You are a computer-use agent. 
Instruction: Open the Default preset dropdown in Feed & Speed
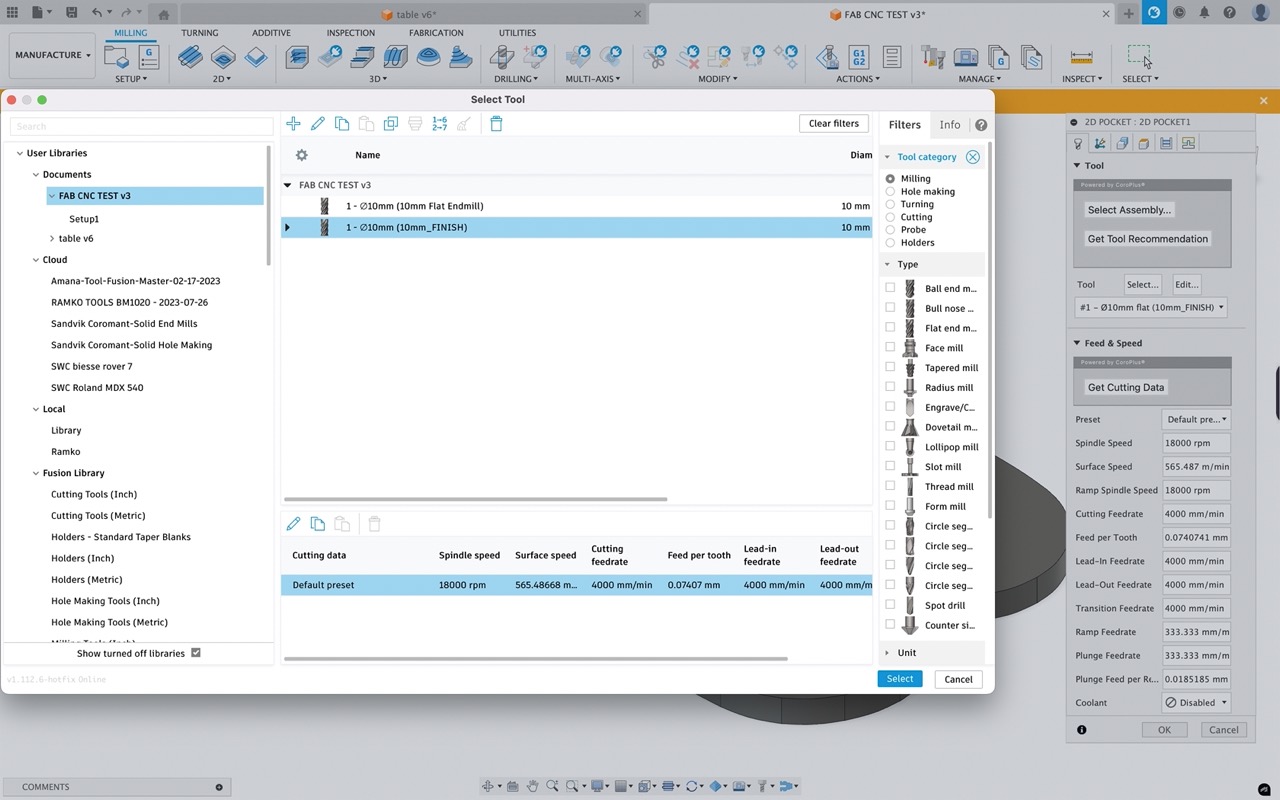(1196, 420)
